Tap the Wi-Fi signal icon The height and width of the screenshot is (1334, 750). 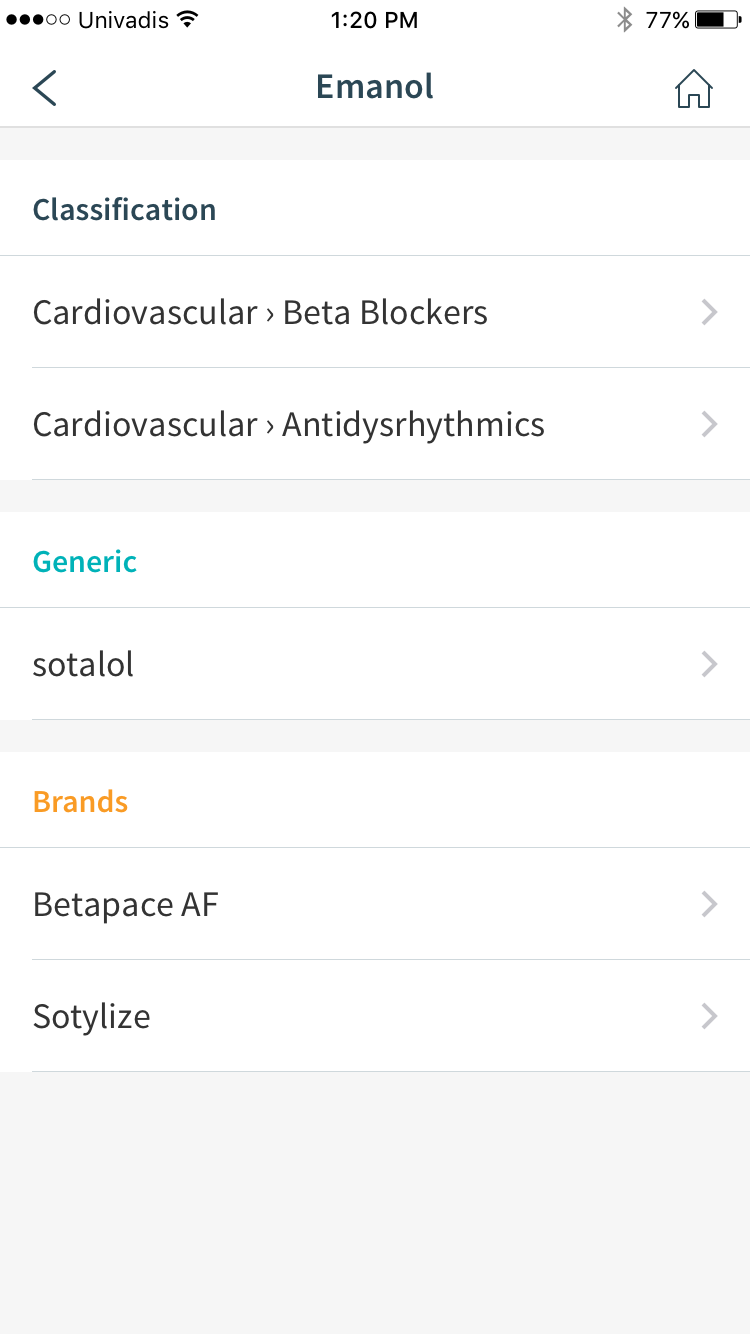(x=186, y=20)
